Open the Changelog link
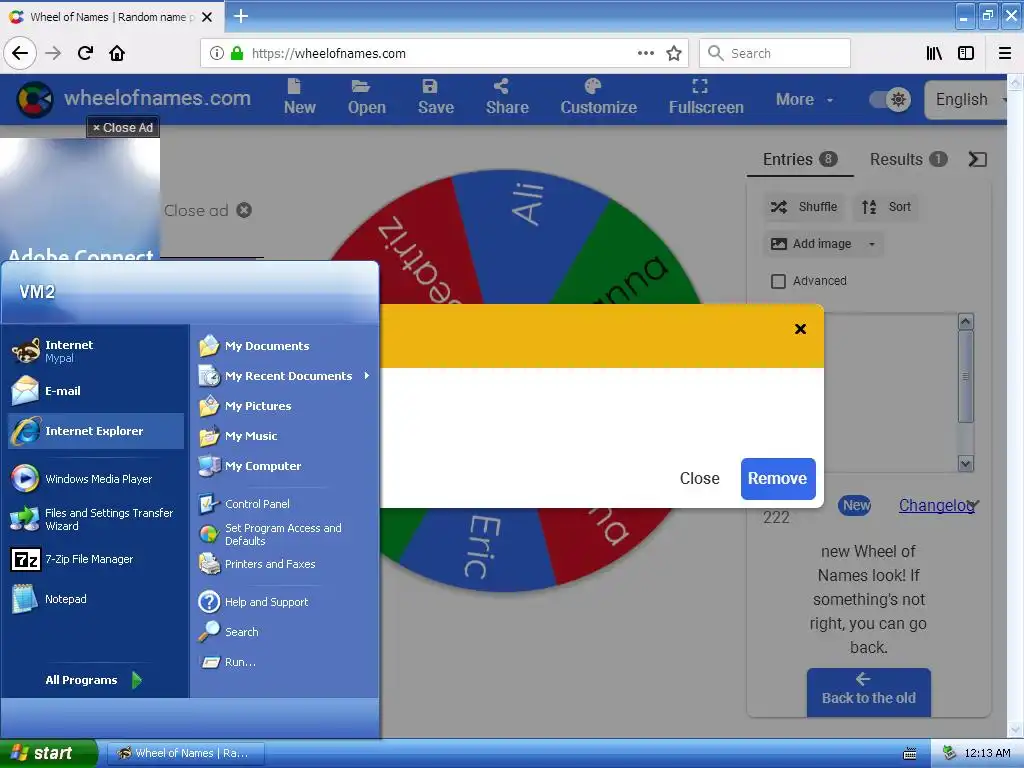1024x768 pixels. [936, 505]
